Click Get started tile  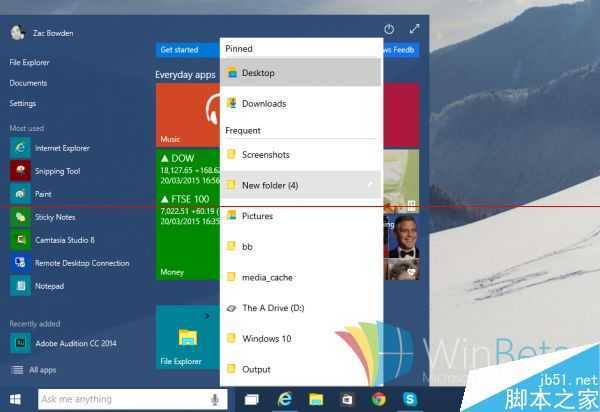point(188,50)
